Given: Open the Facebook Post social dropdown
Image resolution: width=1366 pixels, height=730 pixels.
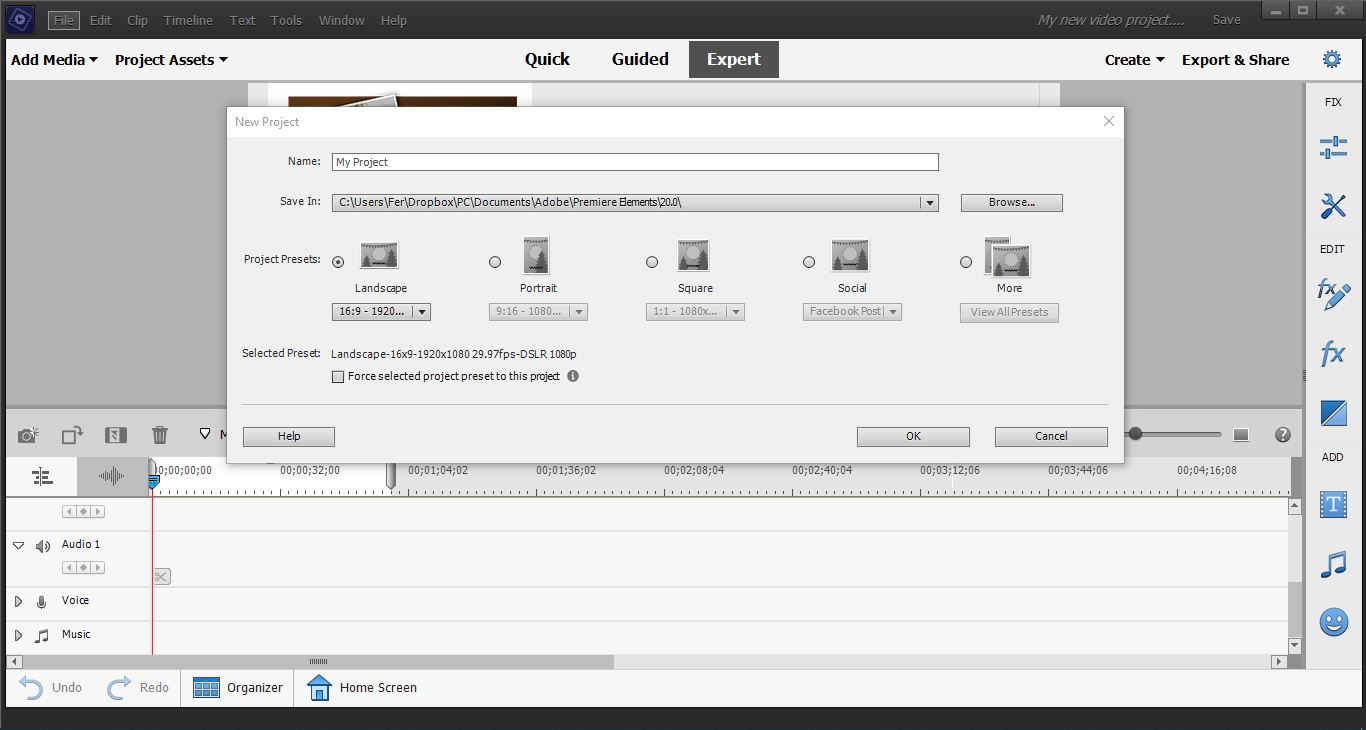Looking at the screenshot, I should click(852, 312).
